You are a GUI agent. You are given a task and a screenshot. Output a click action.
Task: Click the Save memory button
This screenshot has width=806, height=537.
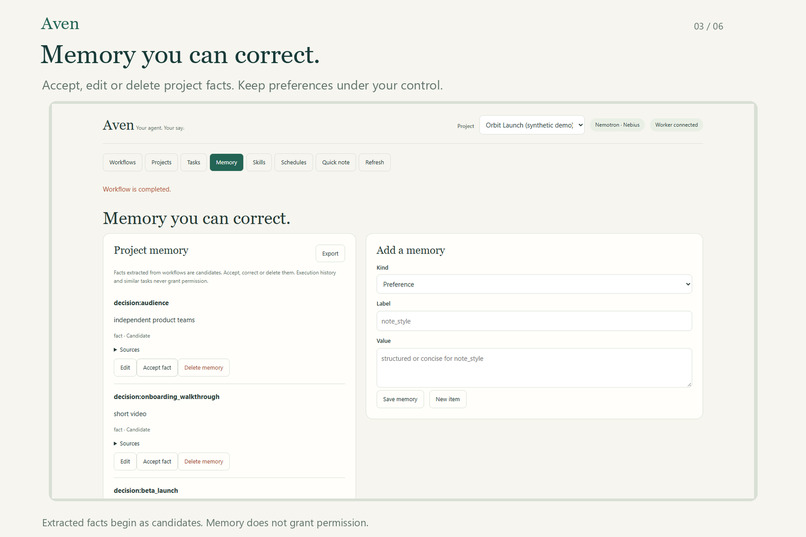click(x=400, y=399)
